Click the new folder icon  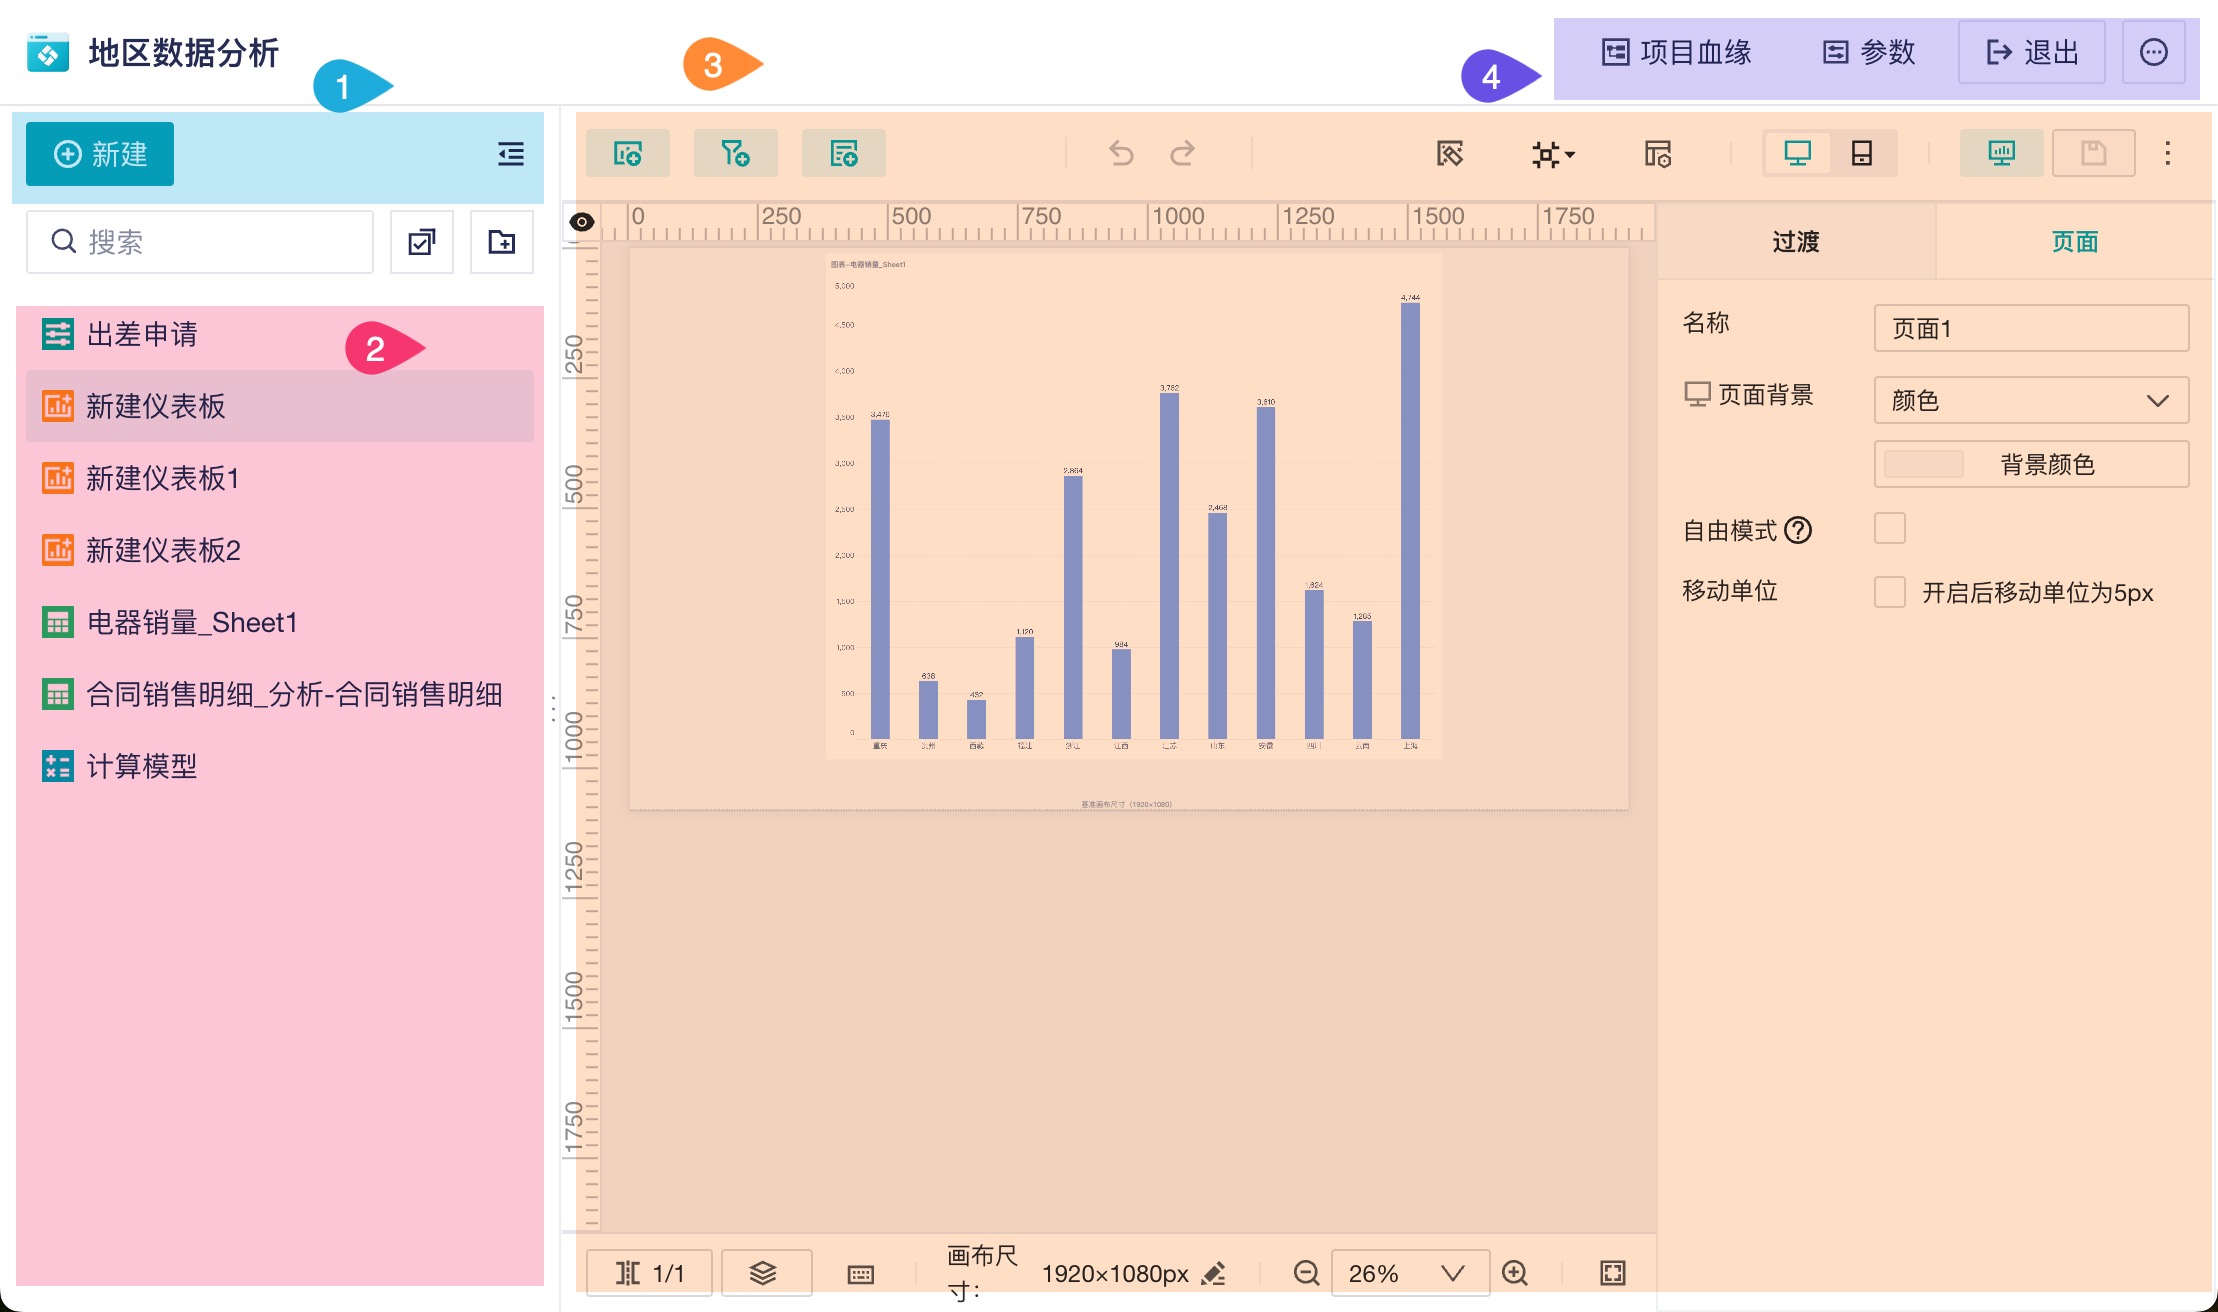tap(502, 242)
